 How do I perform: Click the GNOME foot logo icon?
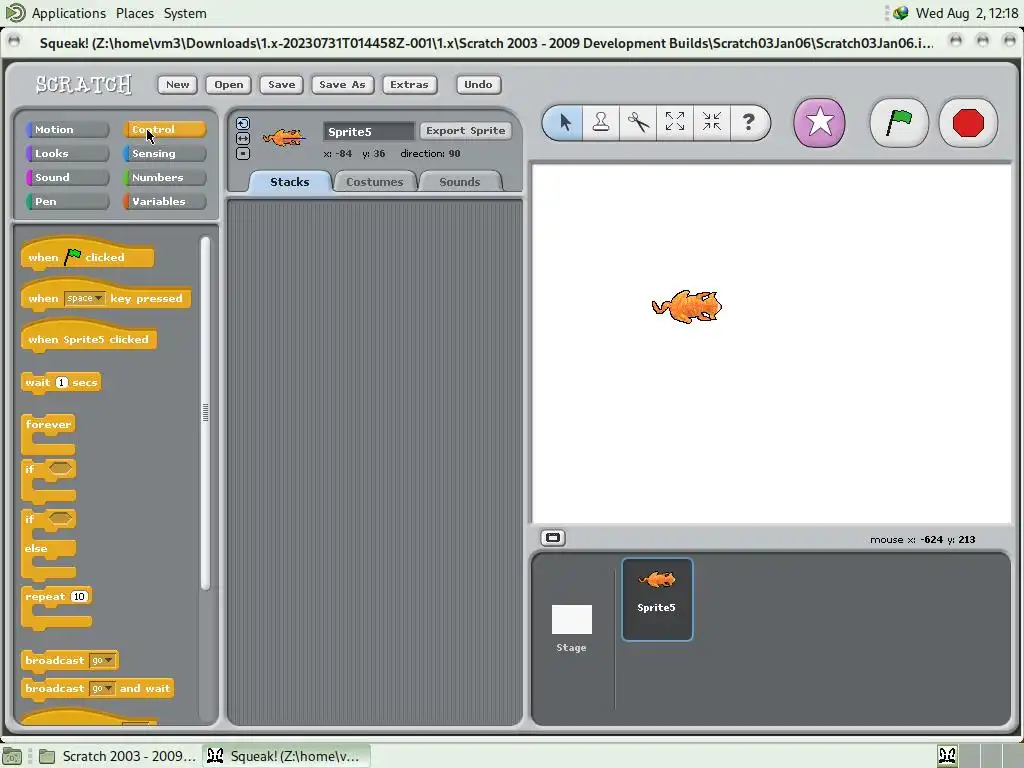(14, 12)
